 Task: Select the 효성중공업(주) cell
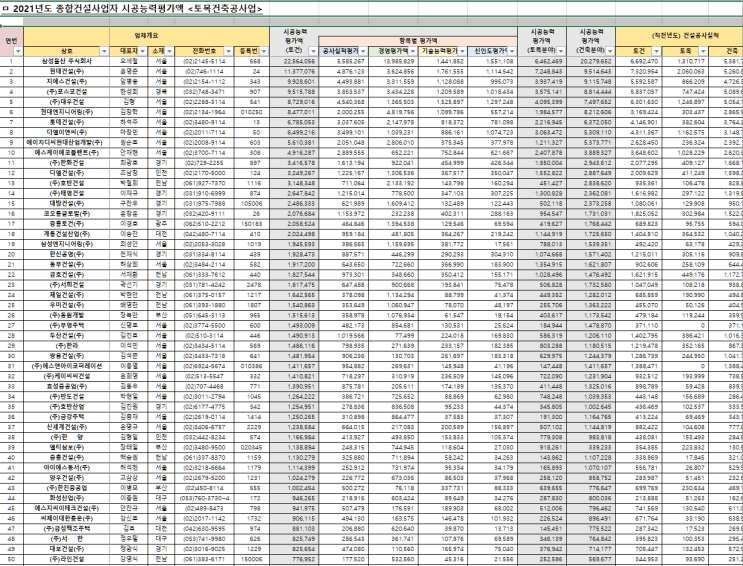coord(66,386)
